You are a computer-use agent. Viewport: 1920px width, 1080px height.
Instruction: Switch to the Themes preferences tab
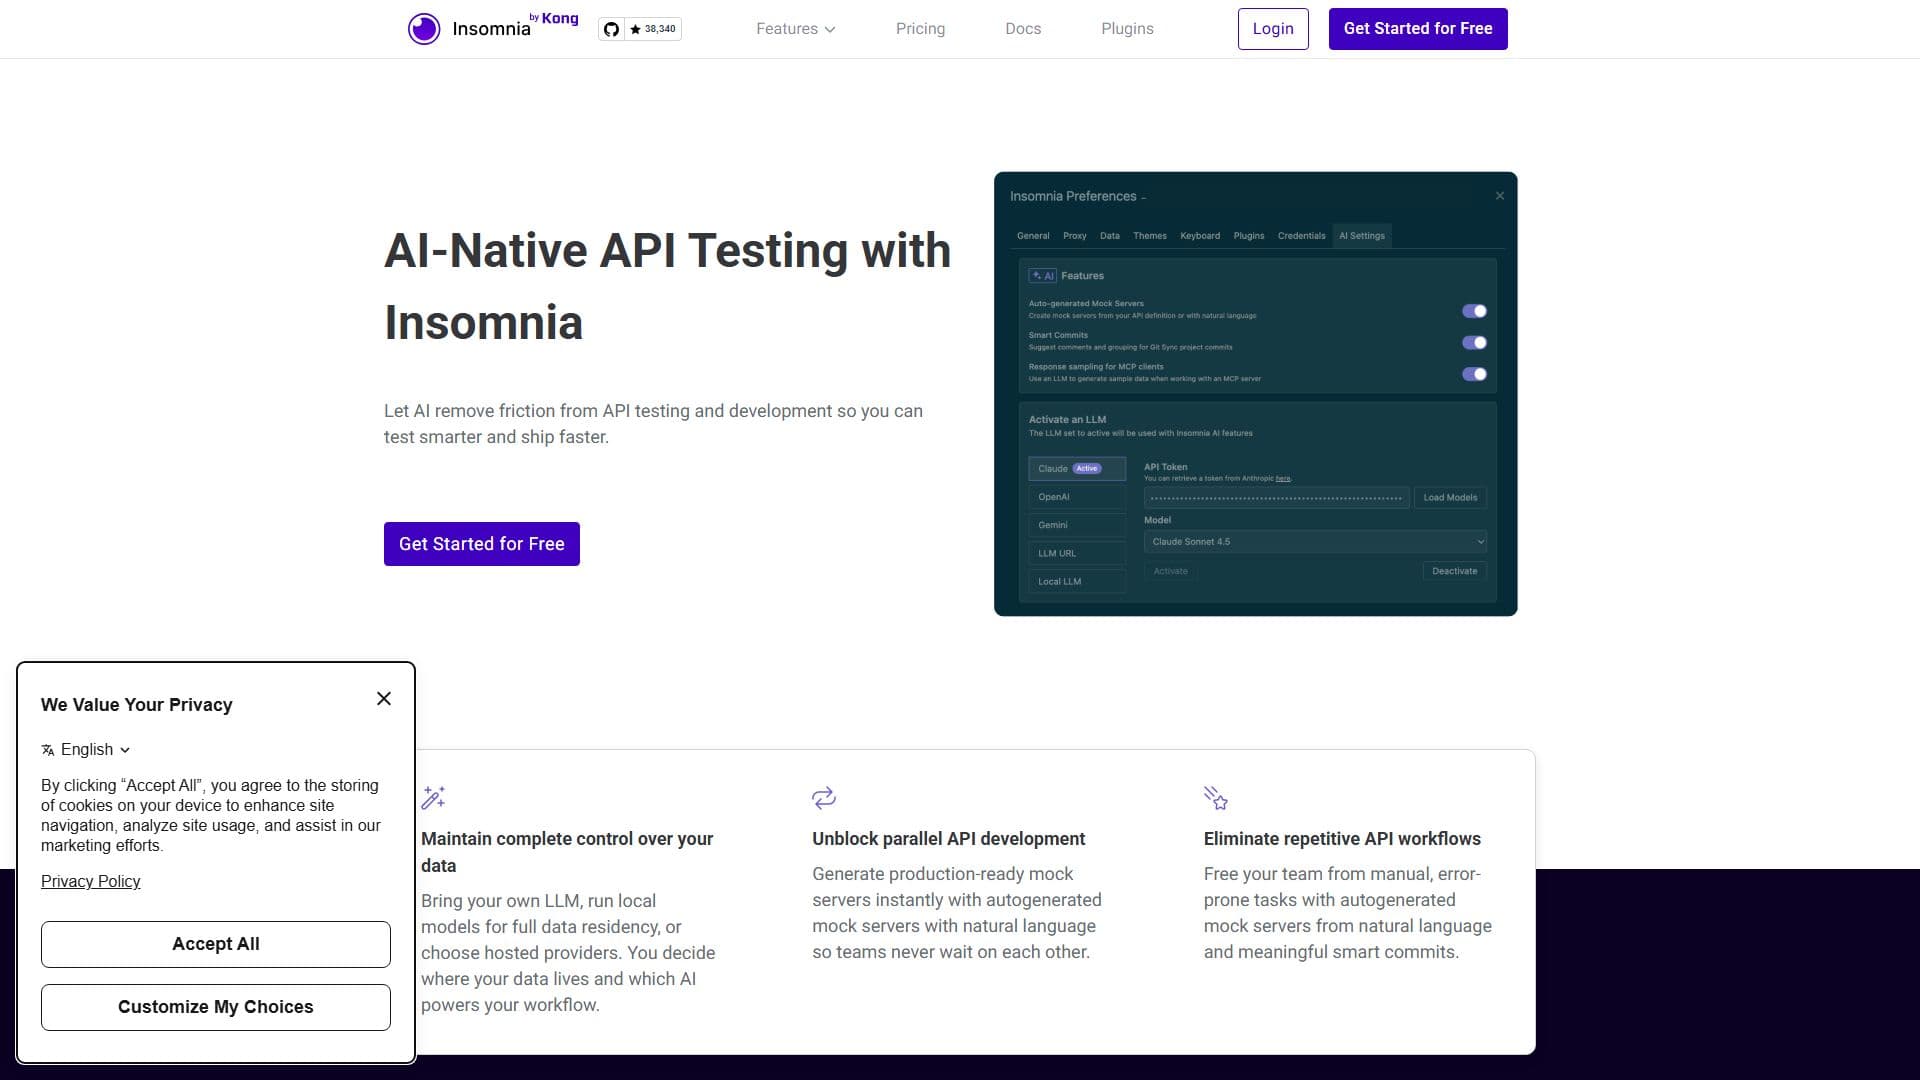click(x=1150, y=236)
